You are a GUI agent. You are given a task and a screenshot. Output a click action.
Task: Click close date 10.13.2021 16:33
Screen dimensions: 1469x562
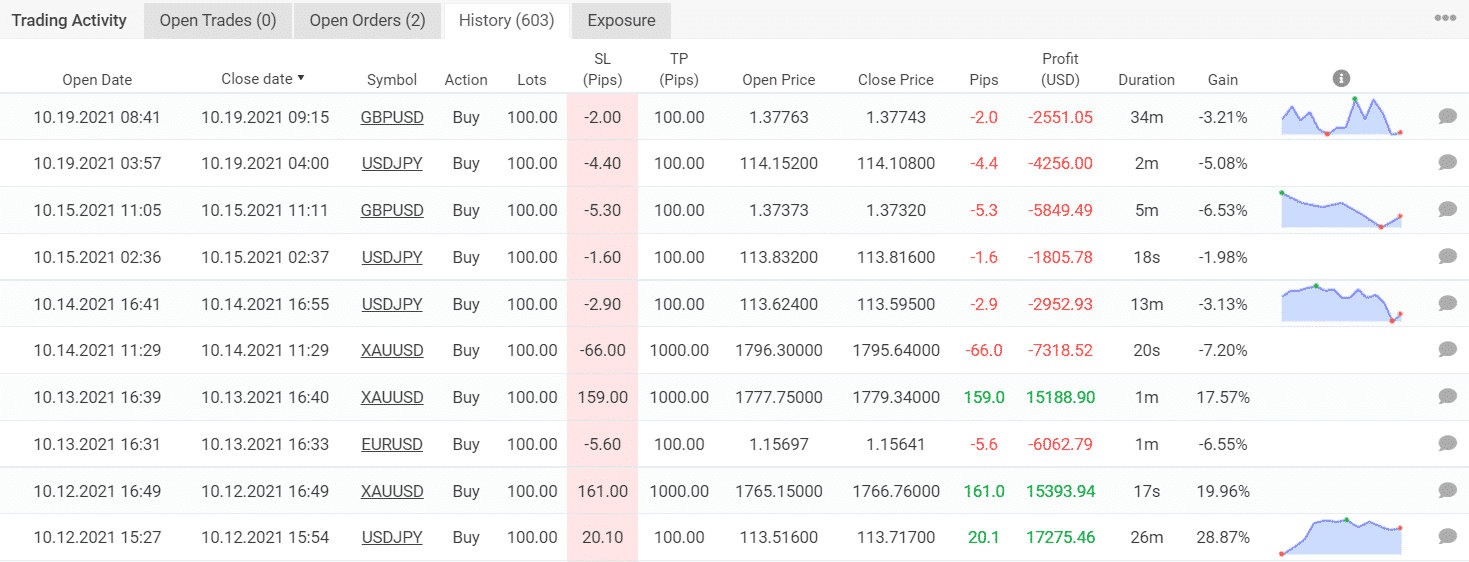[264, 443]
